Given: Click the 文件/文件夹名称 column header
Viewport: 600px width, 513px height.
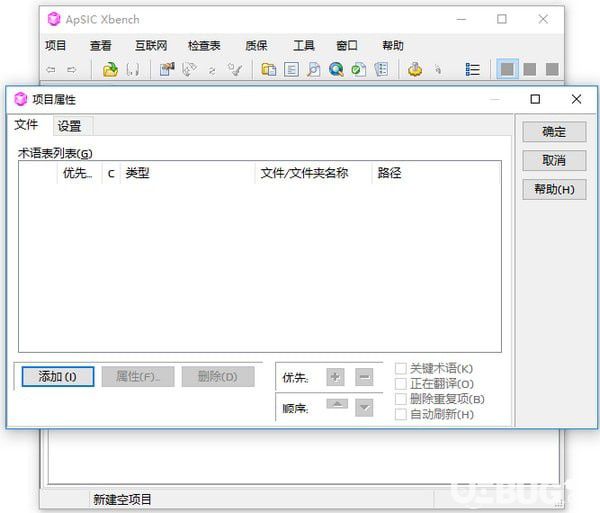Looking at the screenshot, I should (x=313, y=173).
